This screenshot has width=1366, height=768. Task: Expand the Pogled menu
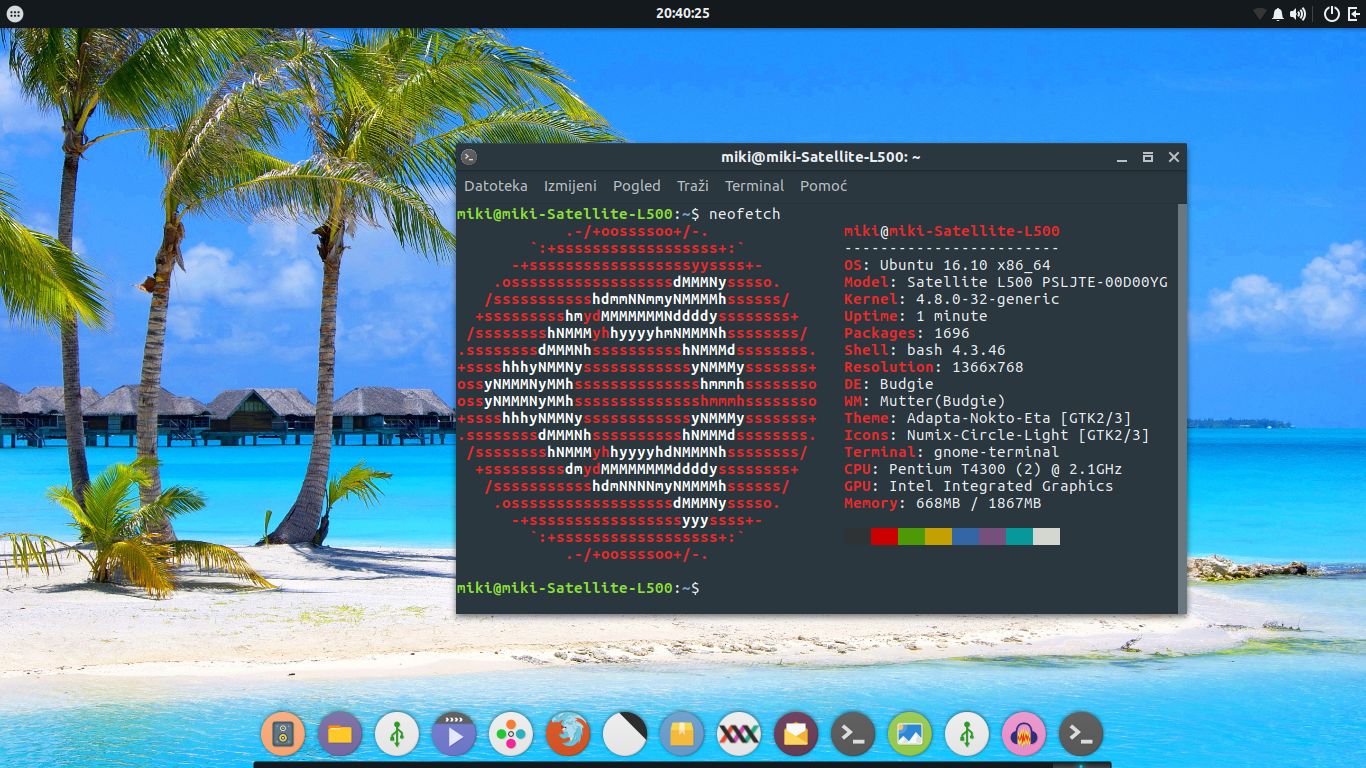point(636,186)
